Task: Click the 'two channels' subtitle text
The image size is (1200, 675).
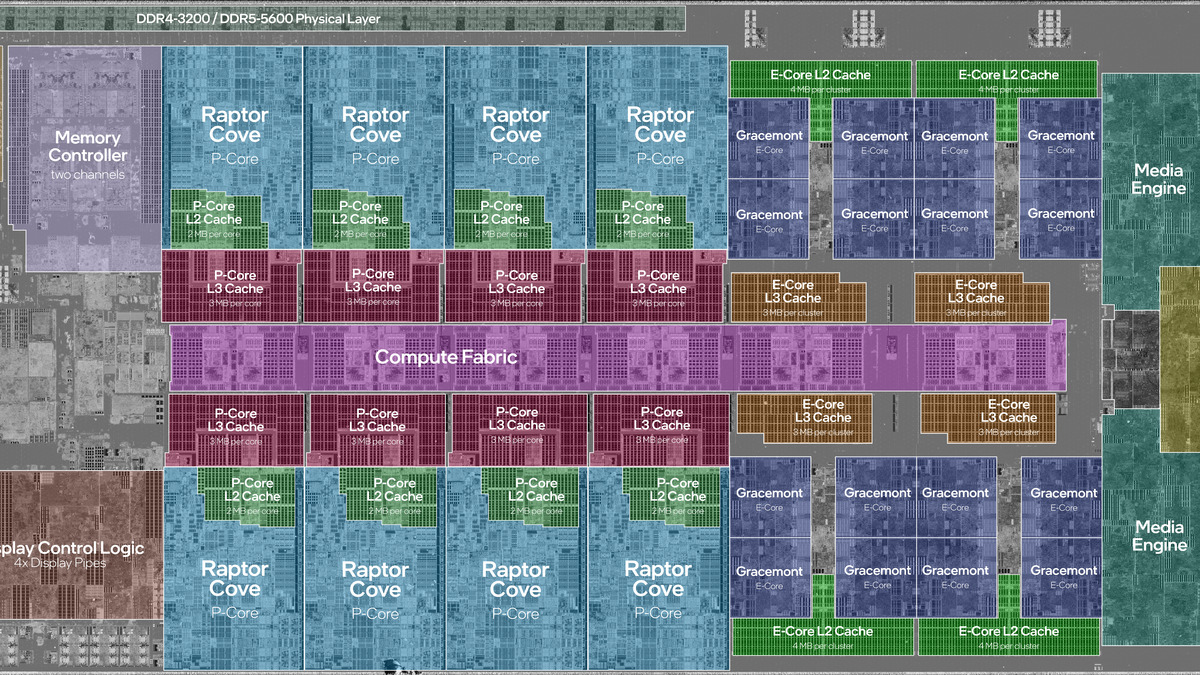Action: 88,175
